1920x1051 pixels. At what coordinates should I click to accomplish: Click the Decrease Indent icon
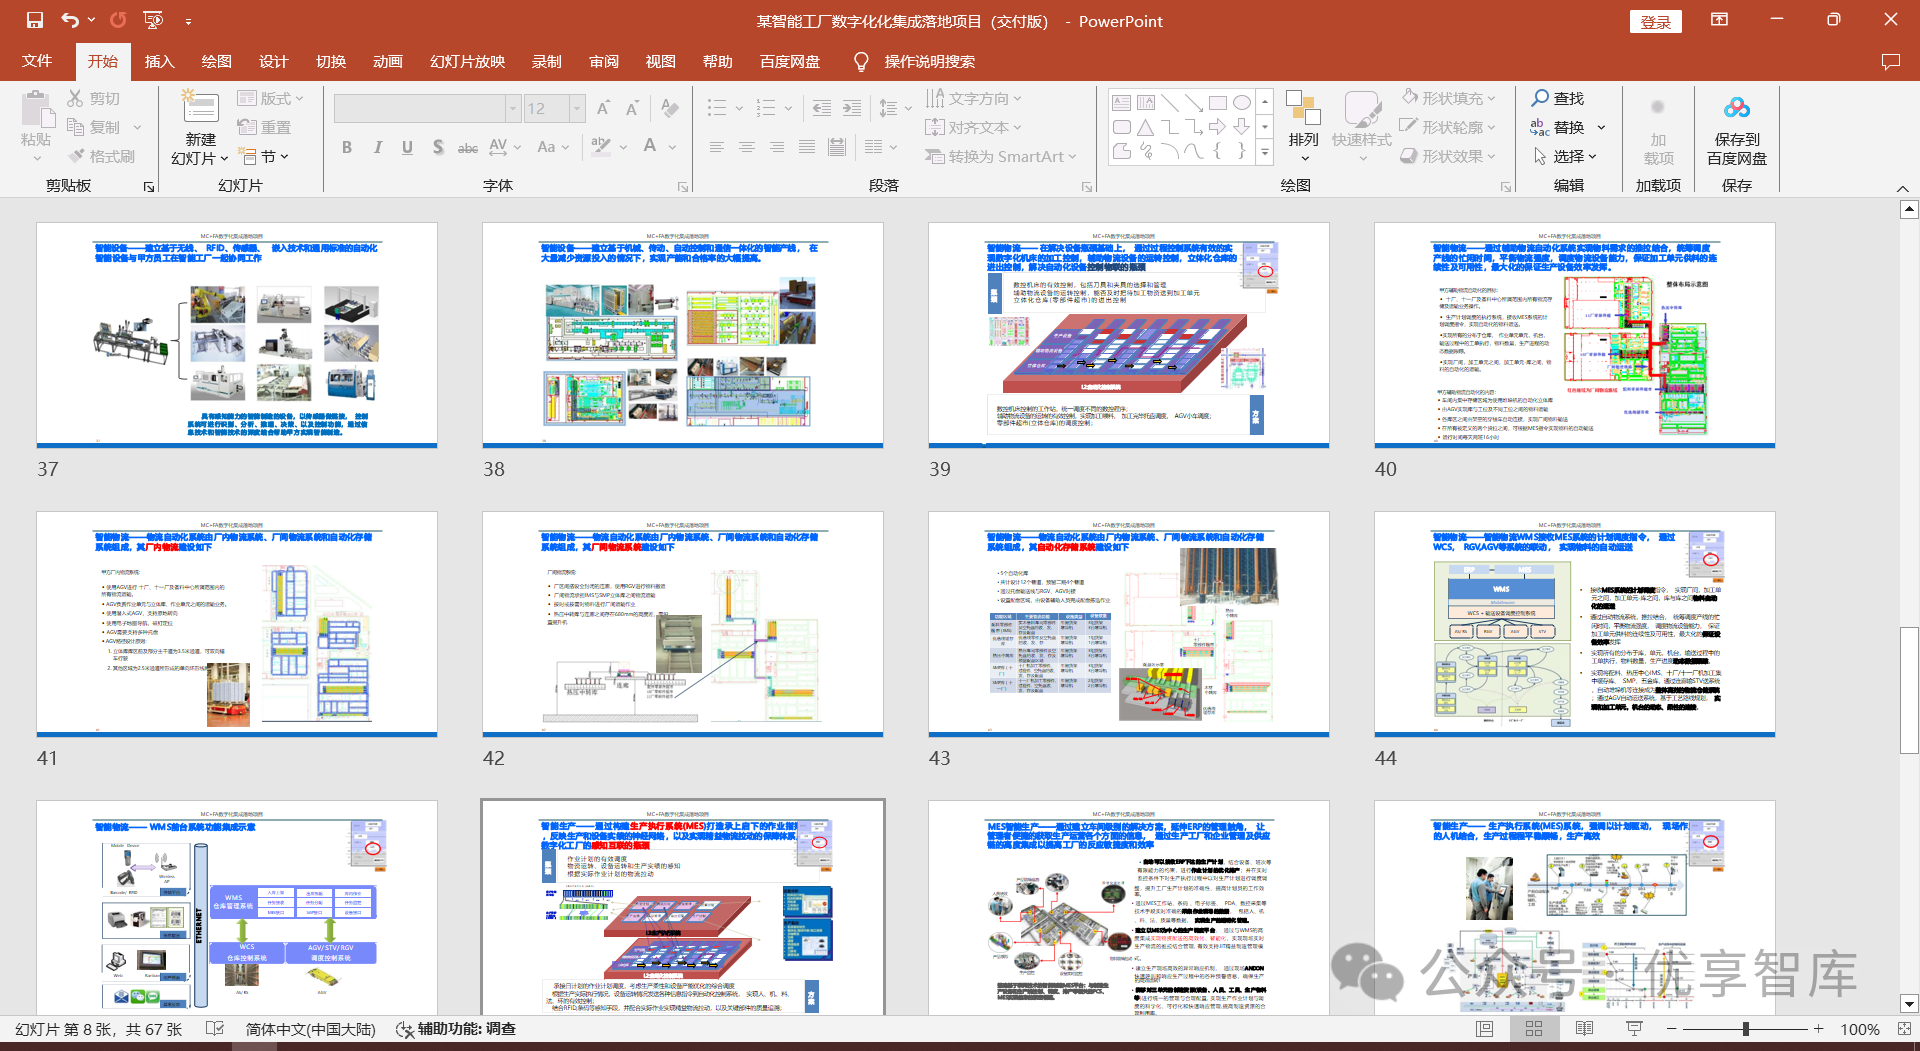[822, 108]
